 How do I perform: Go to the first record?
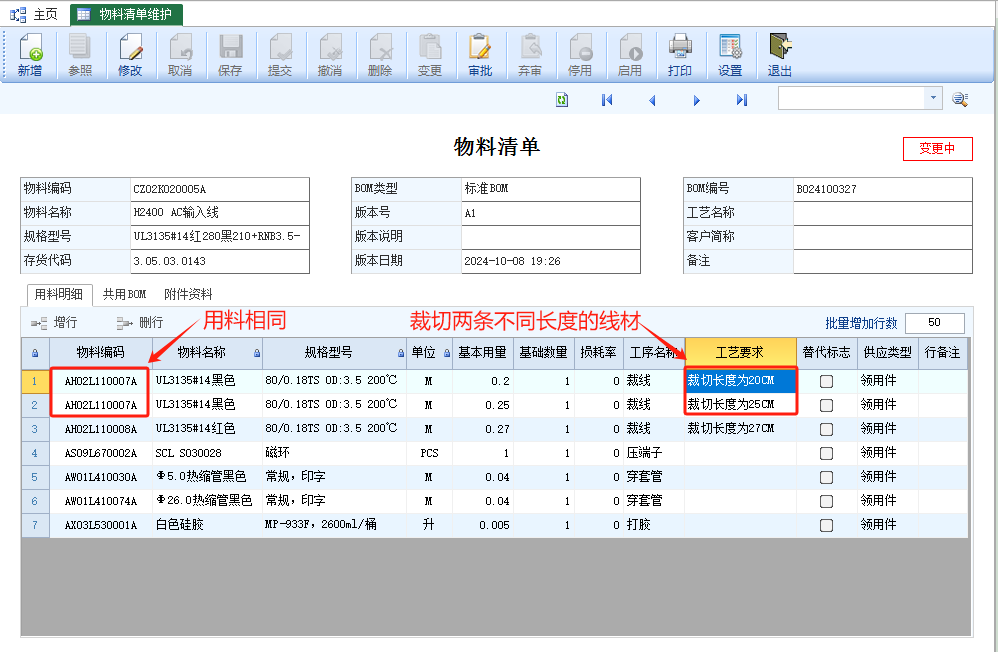tap(607, 100)
